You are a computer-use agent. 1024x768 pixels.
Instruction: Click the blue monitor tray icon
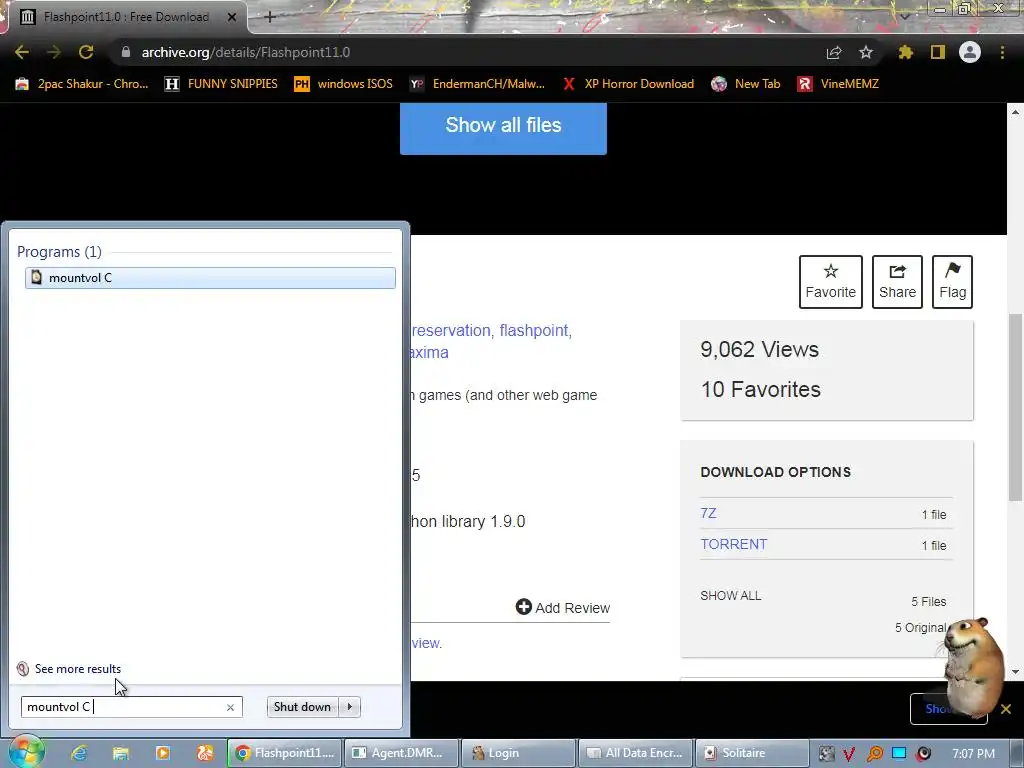click(x=899, y=754)
